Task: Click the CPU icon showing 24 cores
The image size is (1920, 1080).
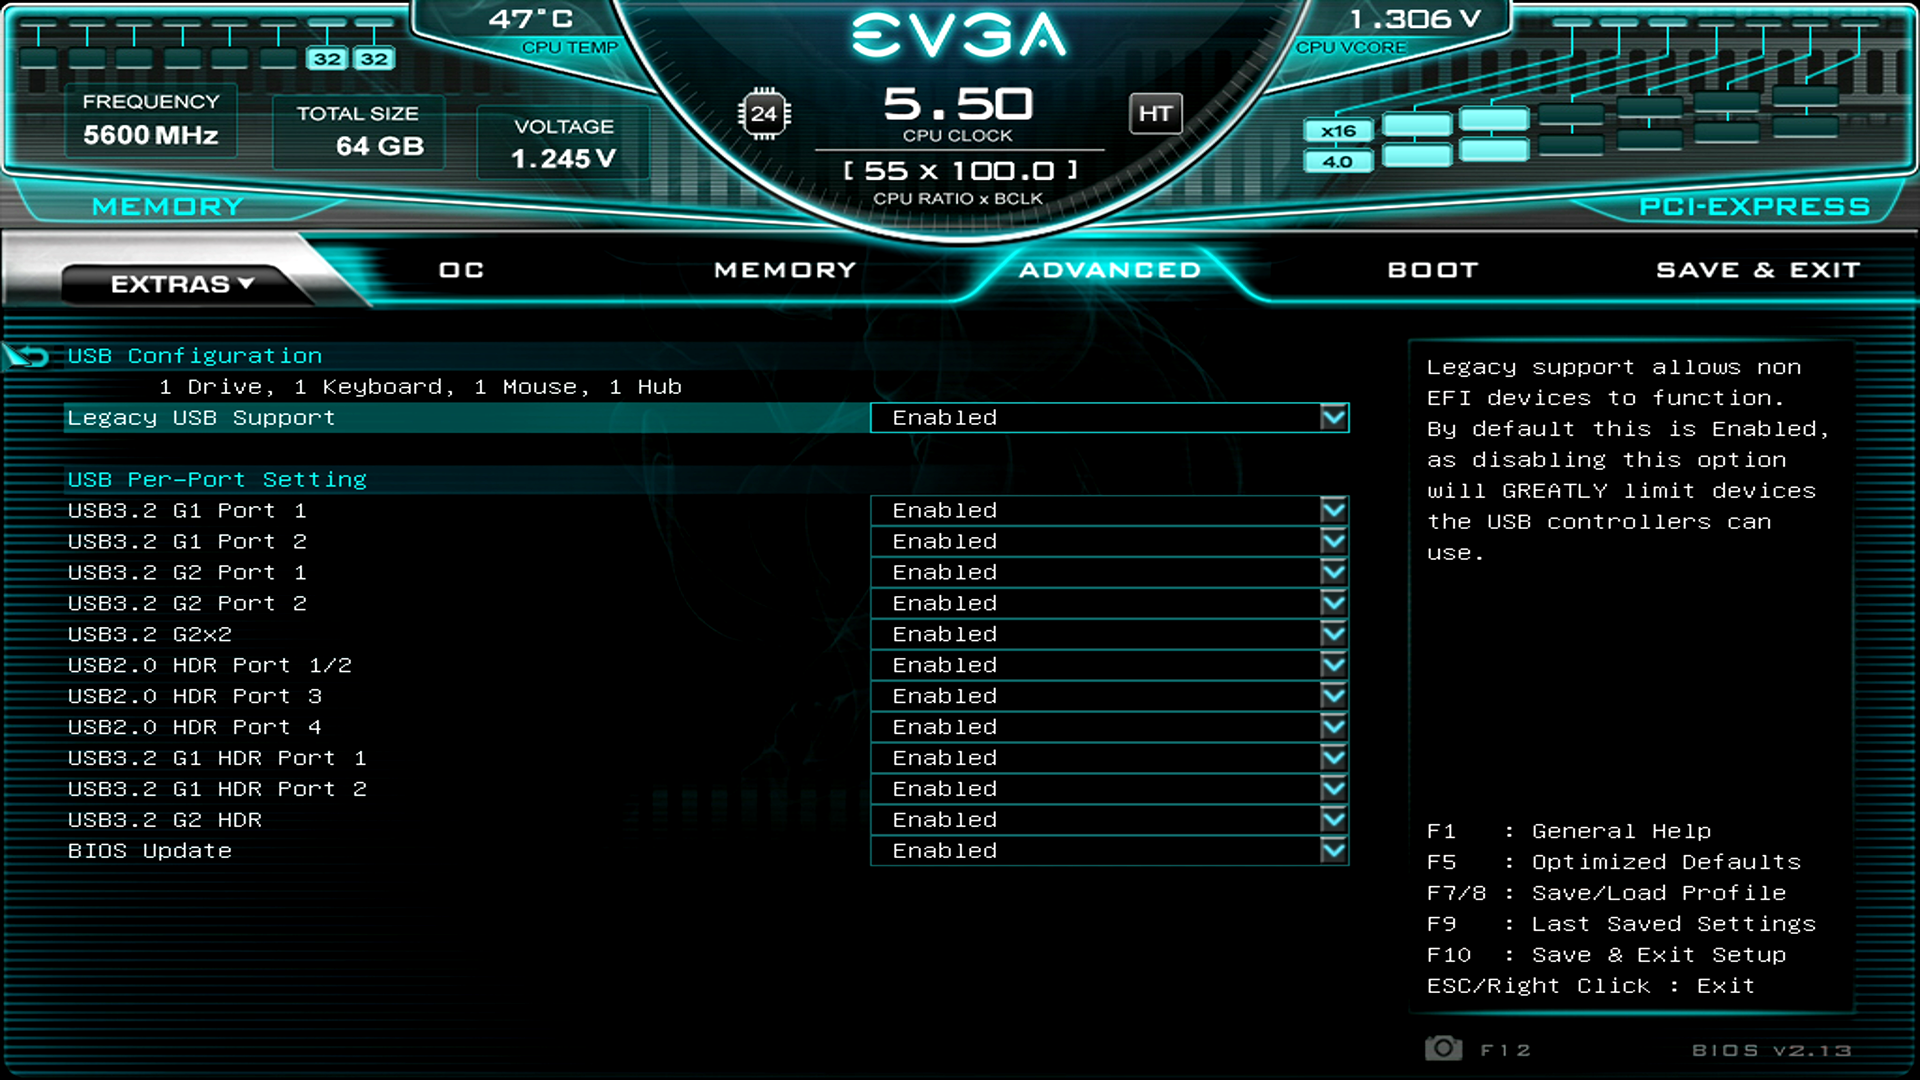Action: tap(763, 113)
